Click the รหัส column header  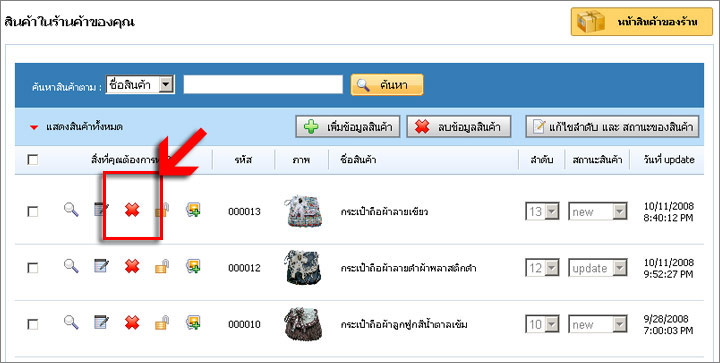coord(243,160)
